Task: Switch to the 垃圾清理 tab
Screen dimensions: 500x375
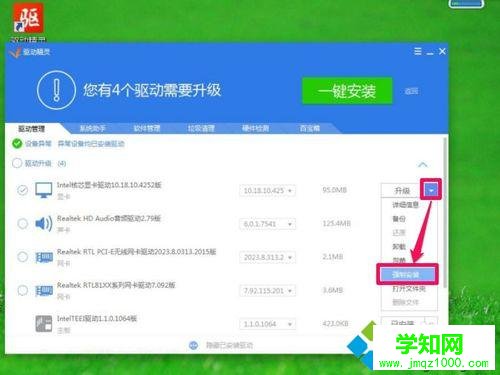Action: coord(201,128)
